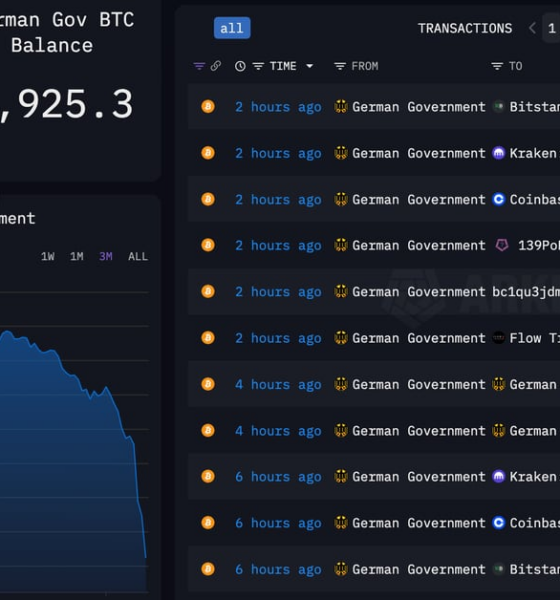
Task: Open the Coinbase recipient in the 6 hours ago row
Action: [534, 523]
